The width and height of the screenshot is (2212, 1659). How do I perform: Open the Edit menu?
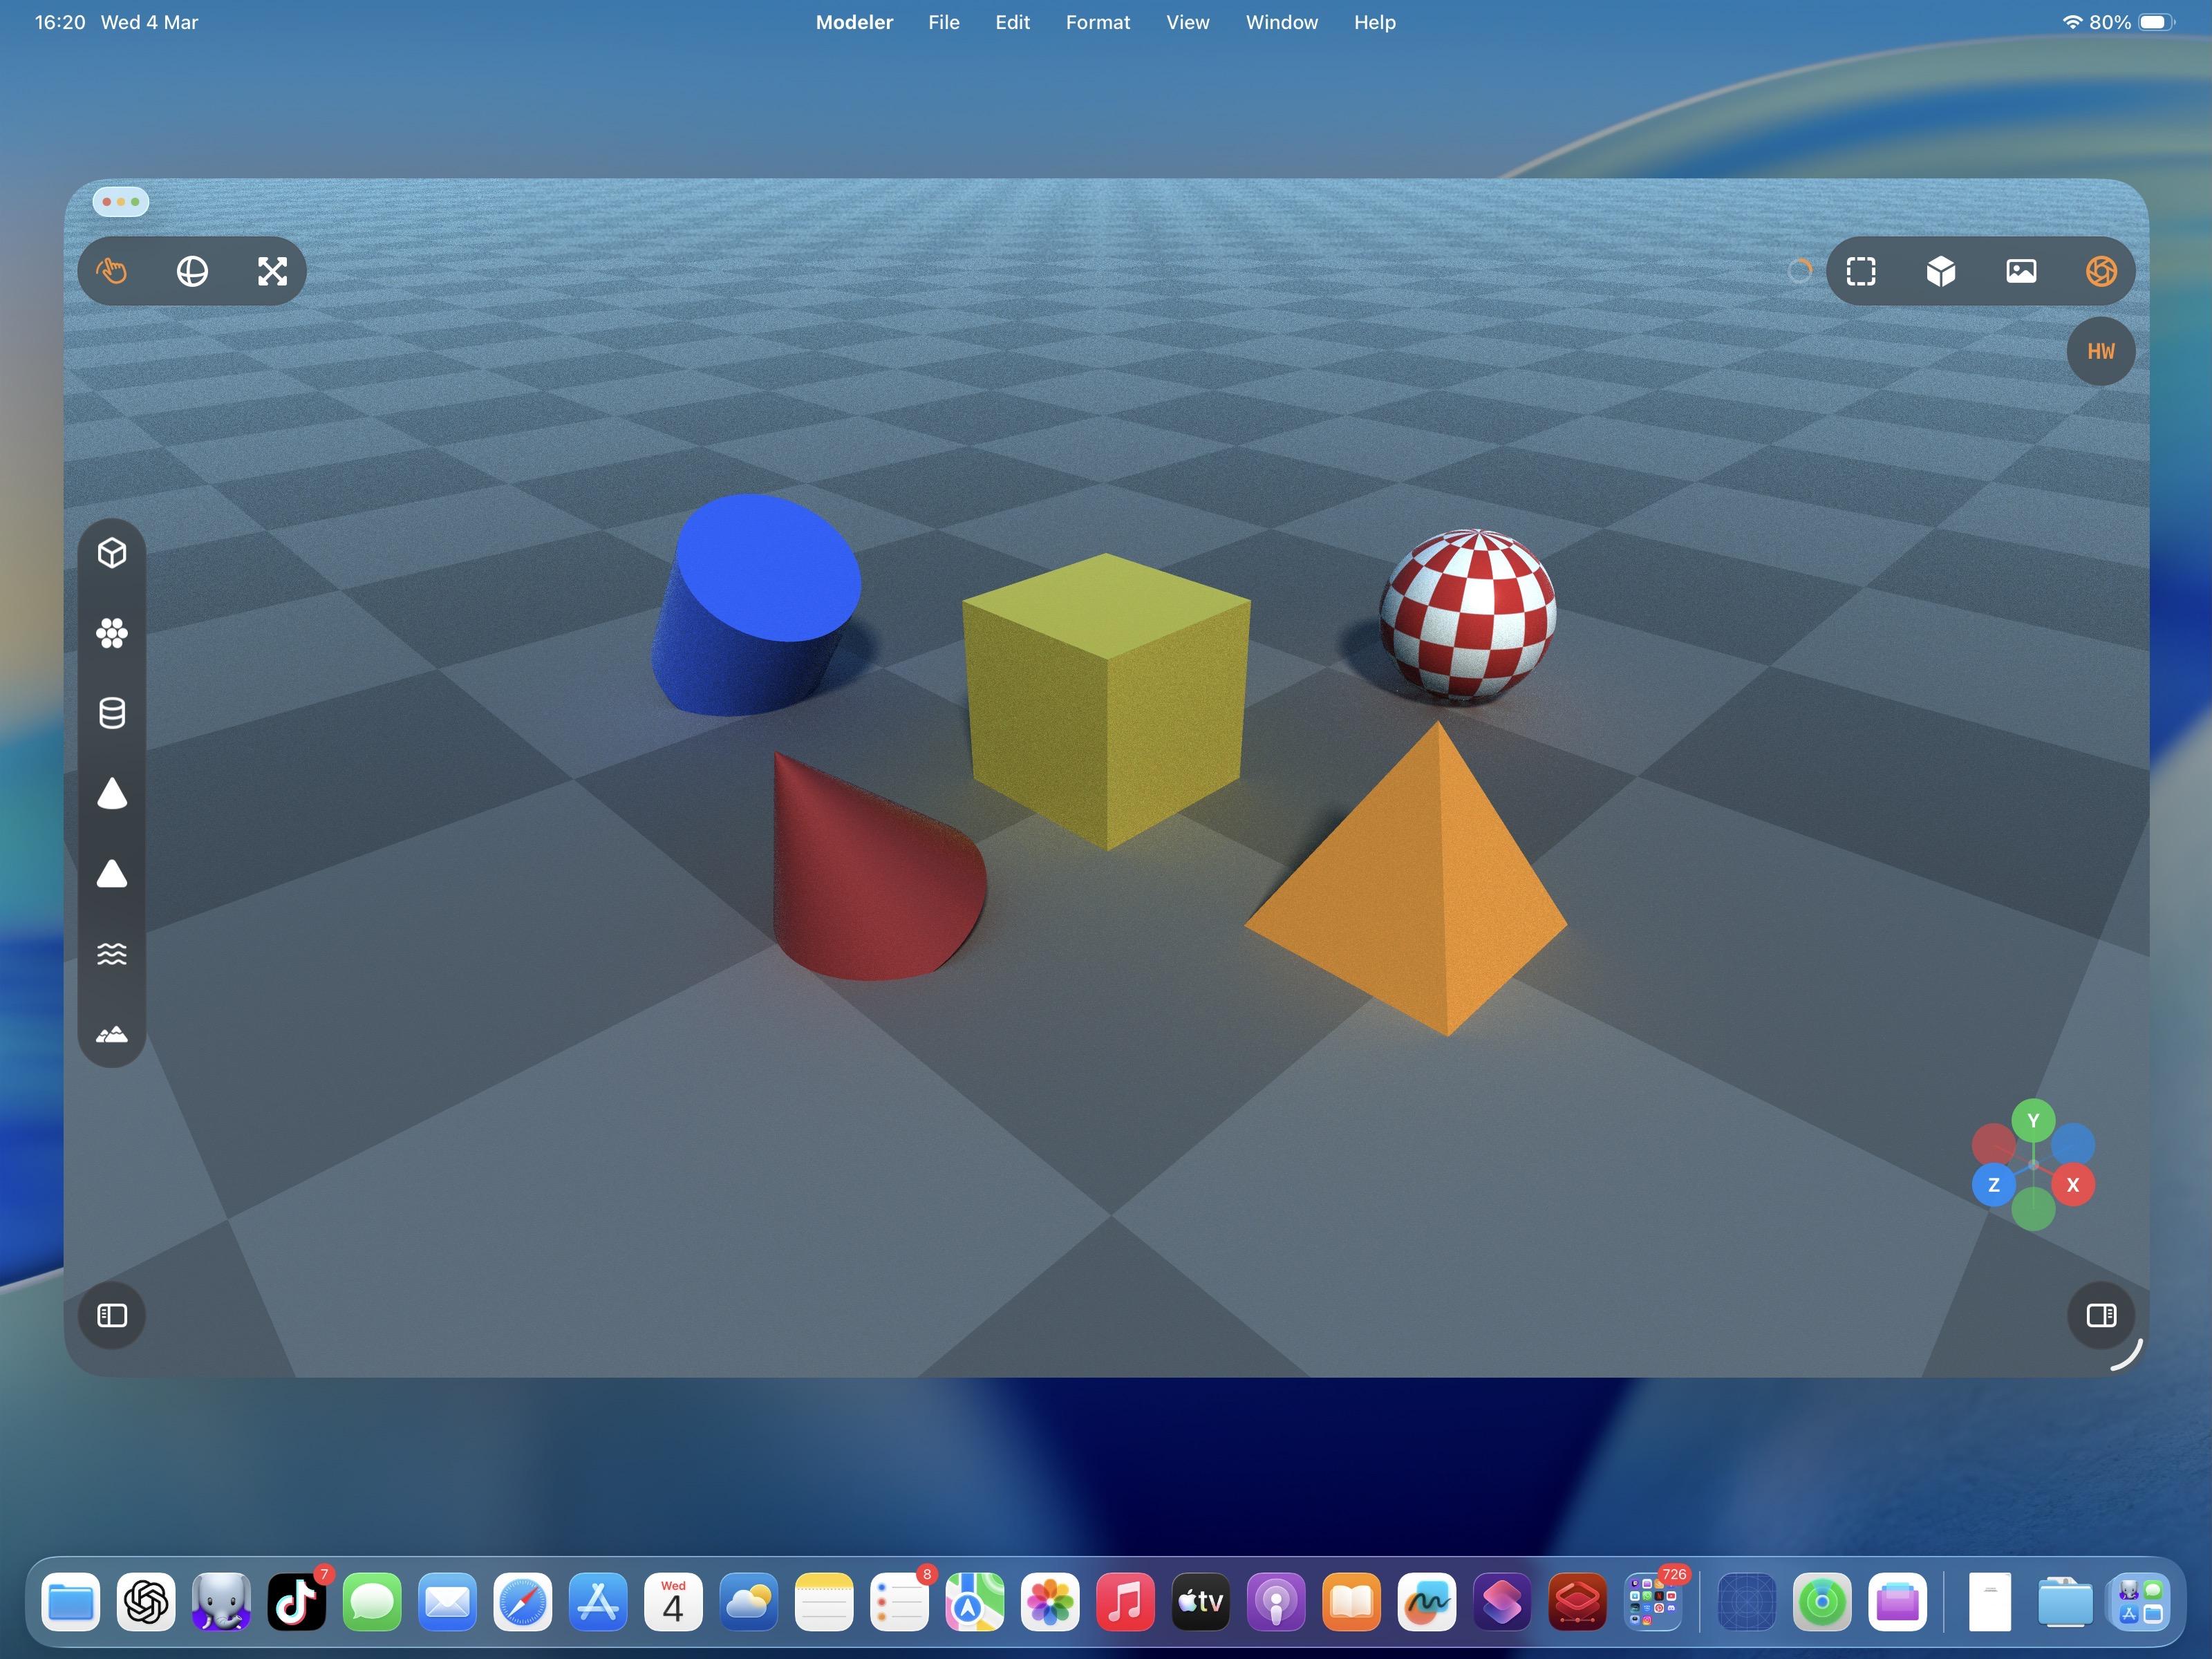click(x=1012, y=22)
